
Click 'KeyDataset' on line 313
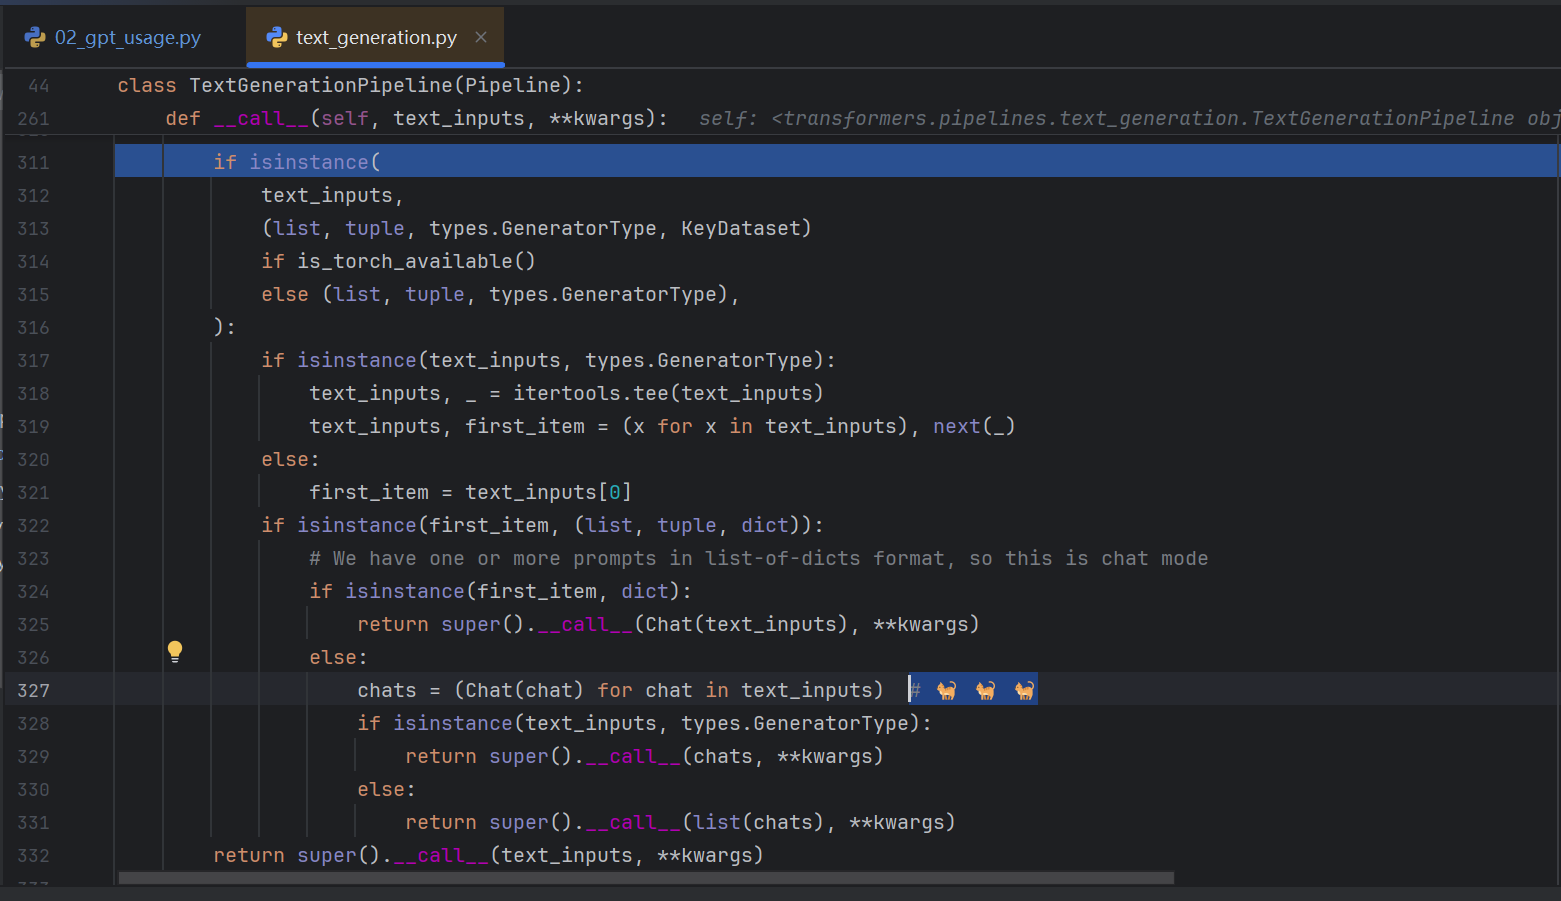[x=740, y=228]
